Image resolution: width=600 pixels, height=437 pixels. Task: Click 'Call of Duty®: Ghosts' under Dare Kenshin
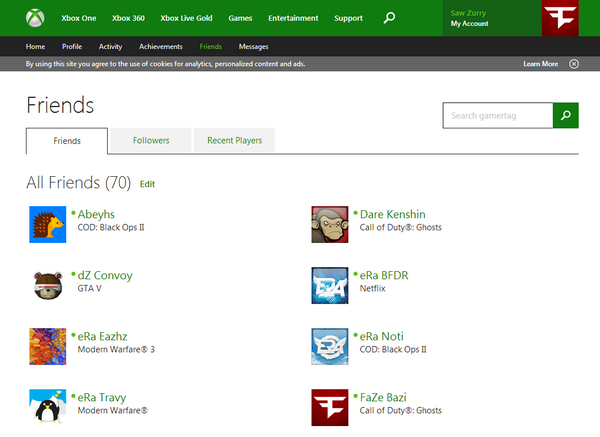[x=401, y=227]
